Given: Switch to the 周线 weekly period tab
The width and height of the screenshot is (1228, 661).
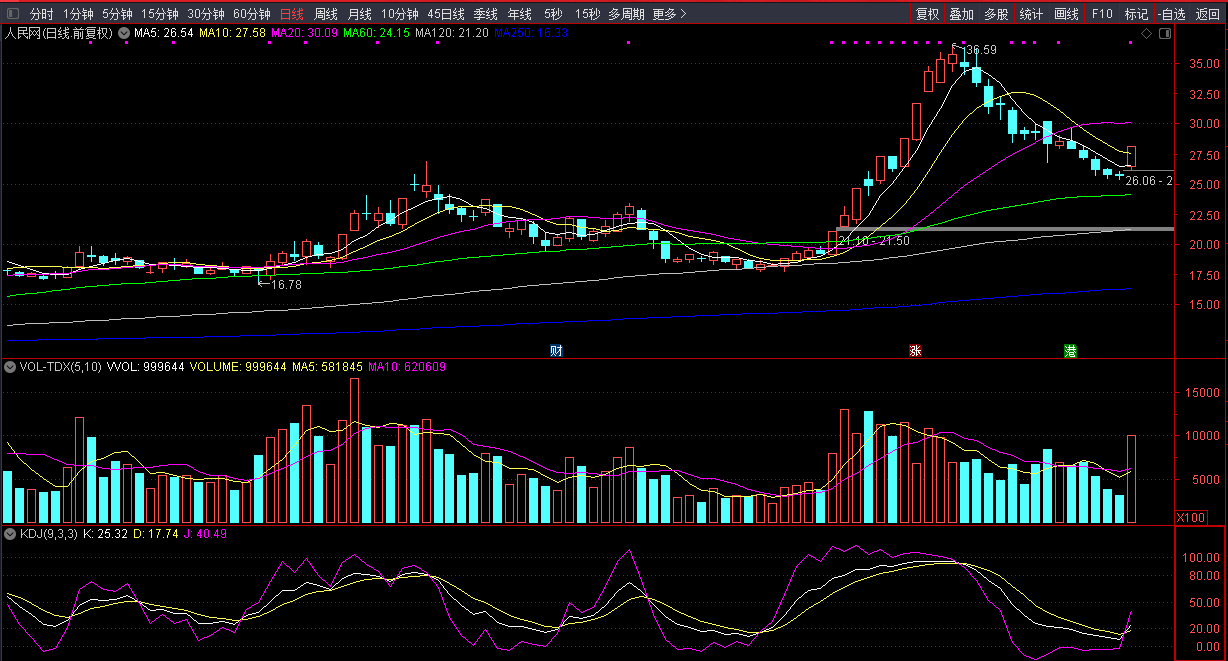Looking at the screenshot, I should [x=326, y=14].
